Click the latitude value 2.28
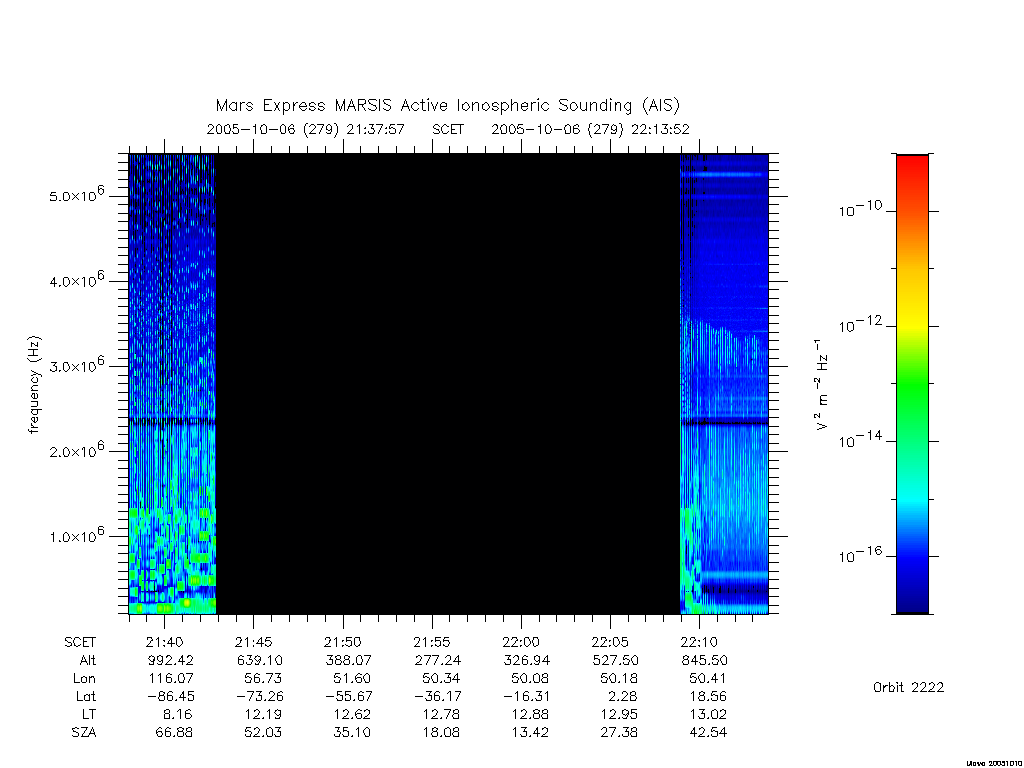 pos(624,697)
